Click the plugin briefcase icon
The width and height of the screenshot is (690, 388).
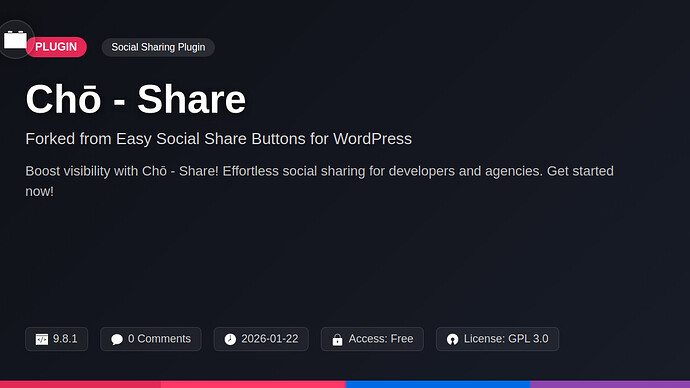[15, 40]
